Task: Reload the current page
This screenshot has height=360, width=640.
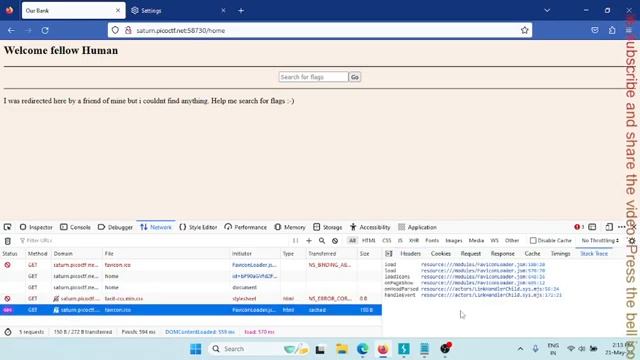Action: pos(45,30)
